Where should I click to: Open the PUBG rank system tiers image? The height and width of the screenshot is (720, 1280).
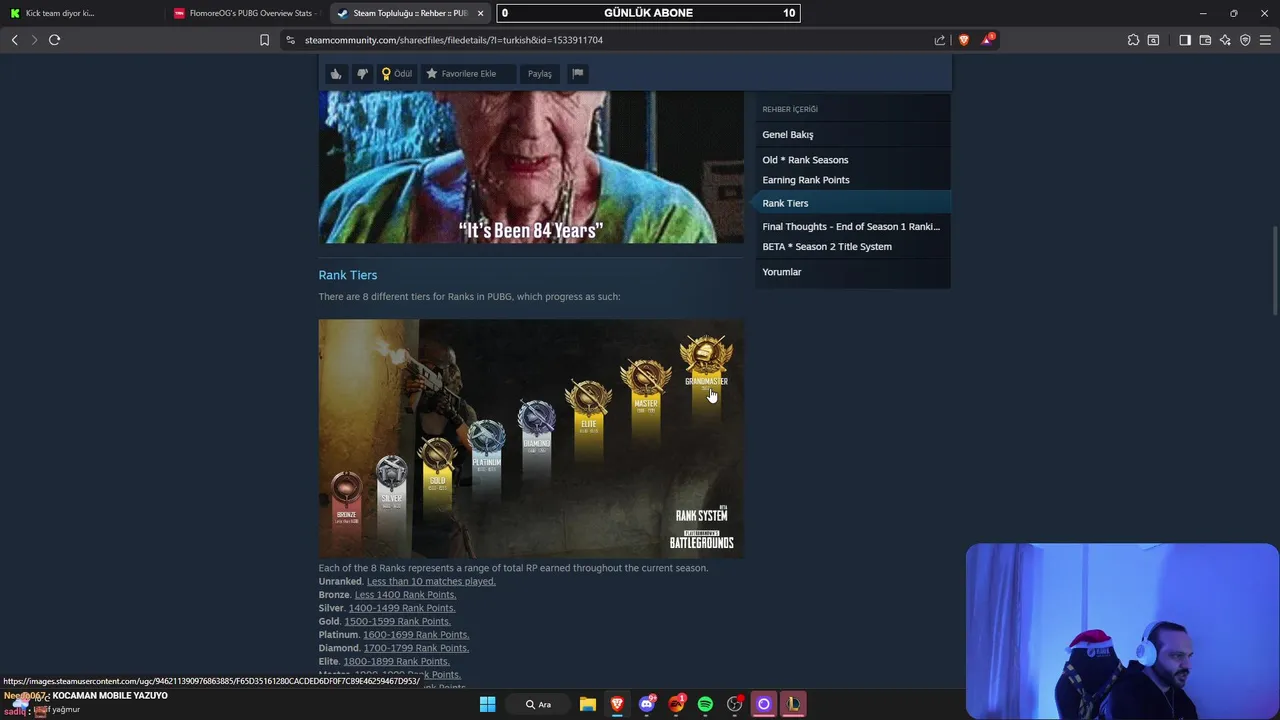(531, 439)
